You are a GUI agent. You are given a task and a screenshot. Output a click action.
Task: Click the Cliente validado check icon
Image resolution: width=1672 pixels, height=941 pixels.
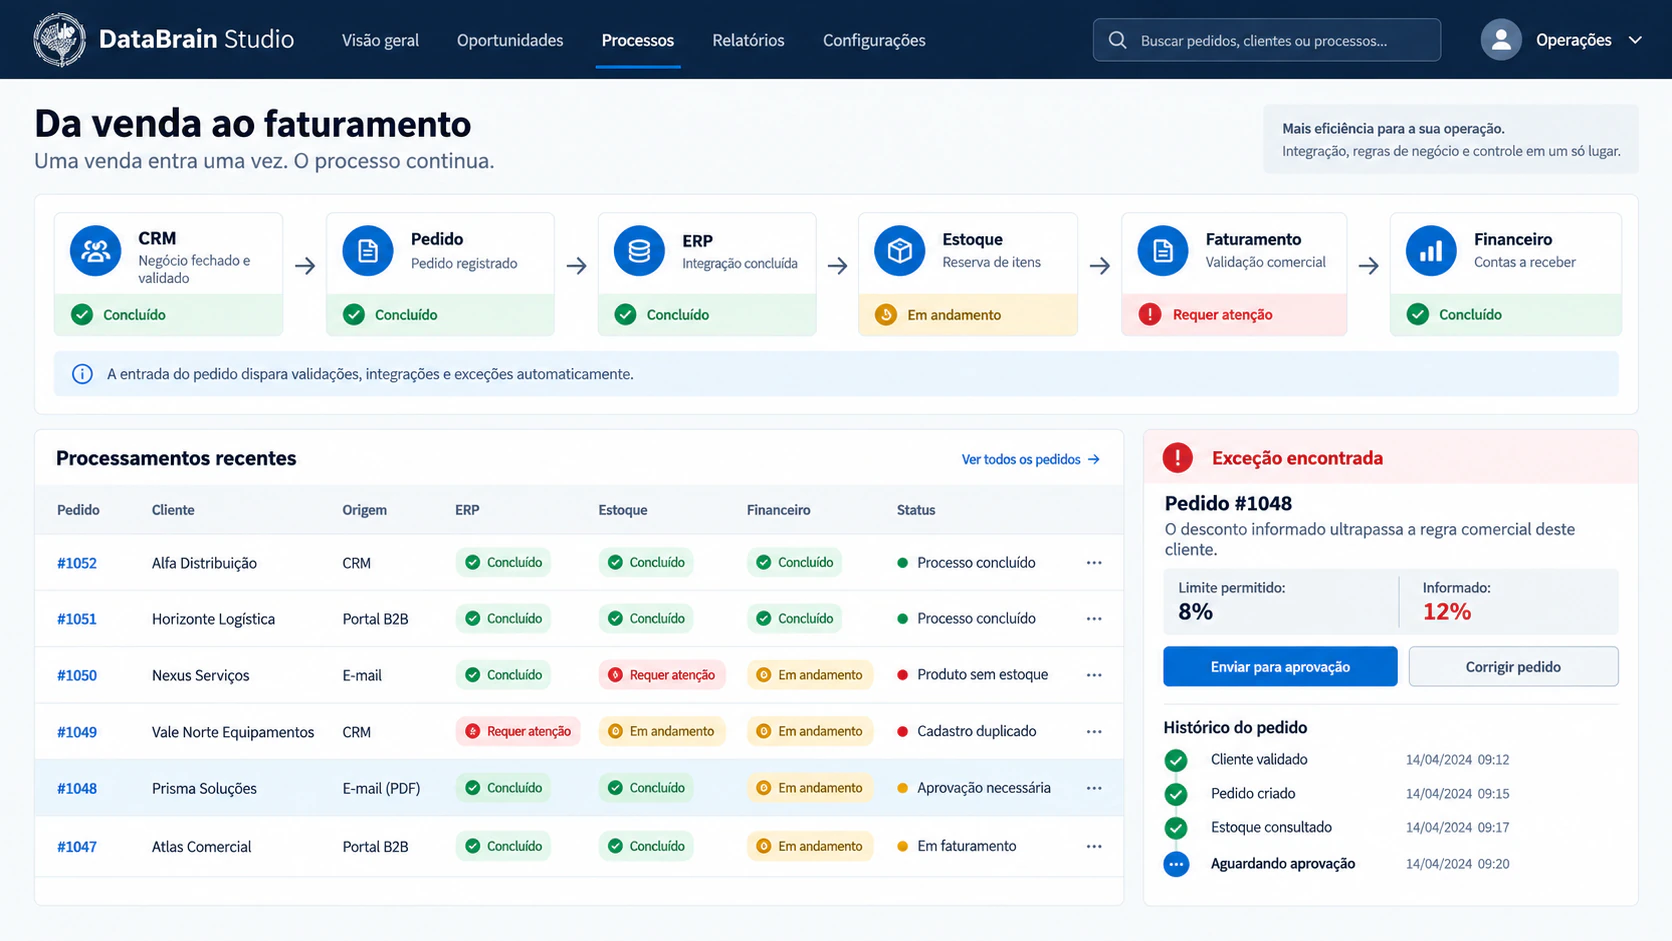(1177, 760)
